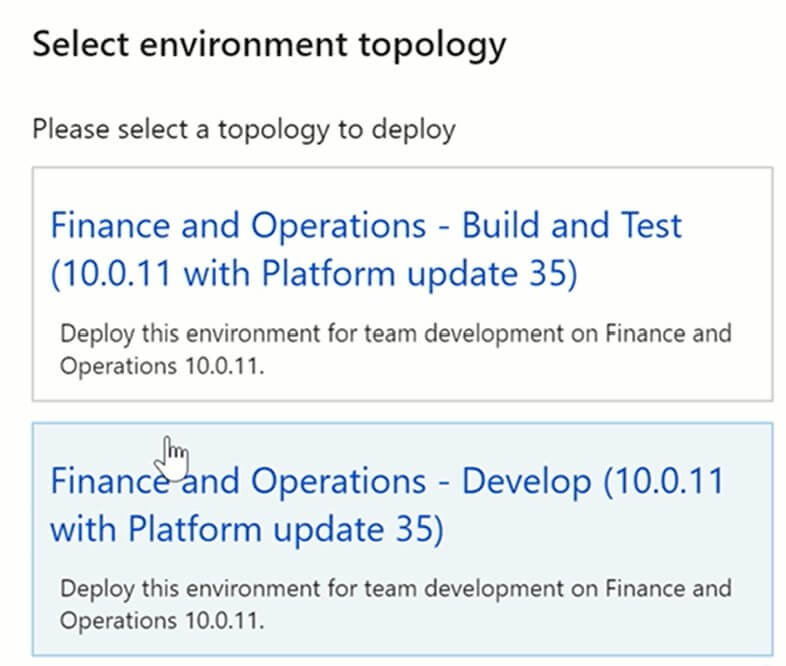This screenshot has height=666, width=786.
Task: Click the words 'Build and Test'
Action: [571, 225]
